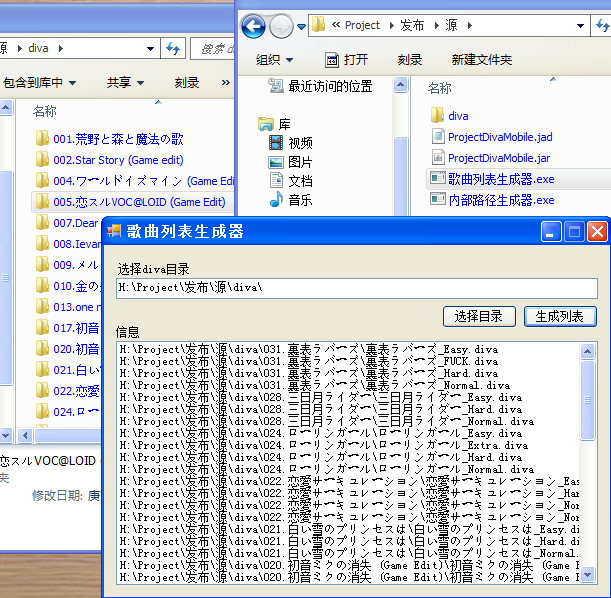Screen dimensions: 611x598
Task: Select the 017.初音 folder
Action: coord(67,328)
